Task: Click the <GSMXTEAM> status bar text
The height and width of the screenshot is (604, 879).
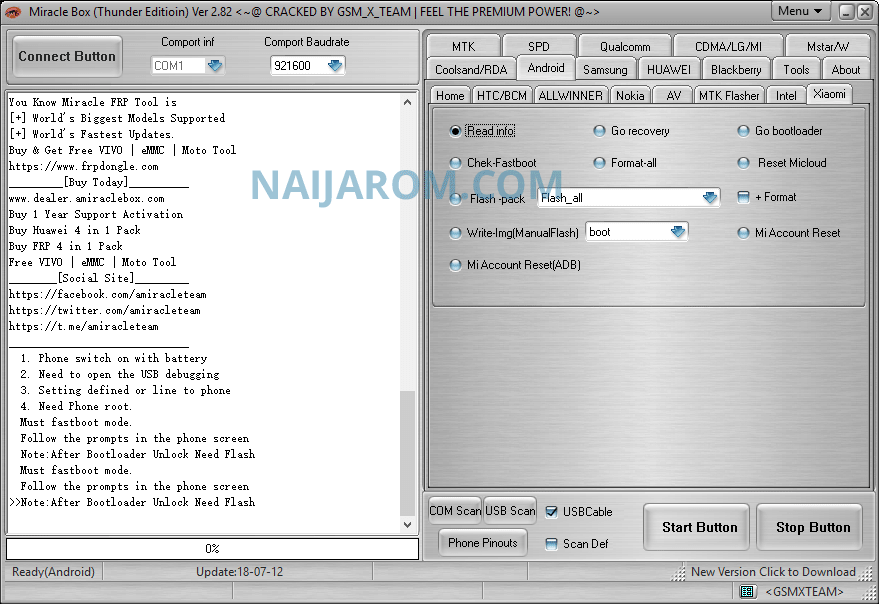Action: (804, 591)
